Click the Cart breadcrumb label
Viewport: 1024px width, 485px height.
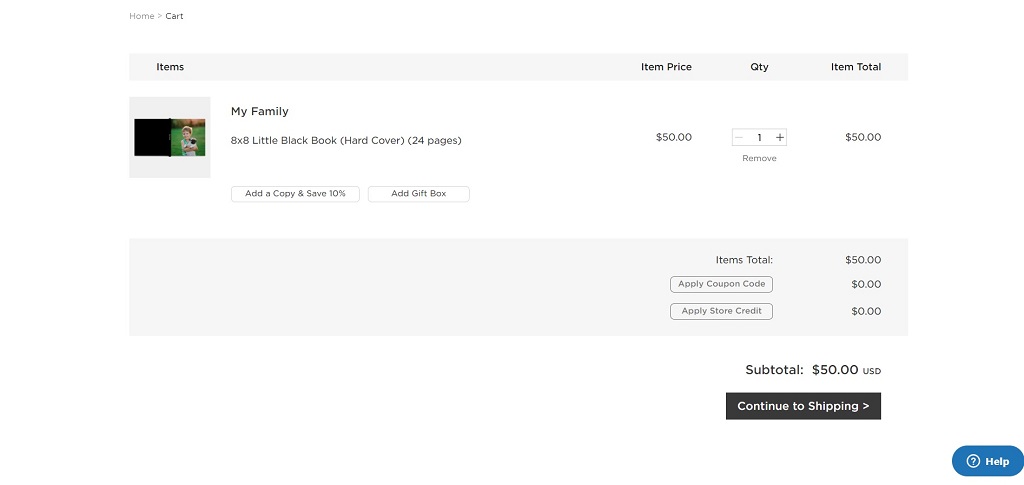click(x=174, y=16)
